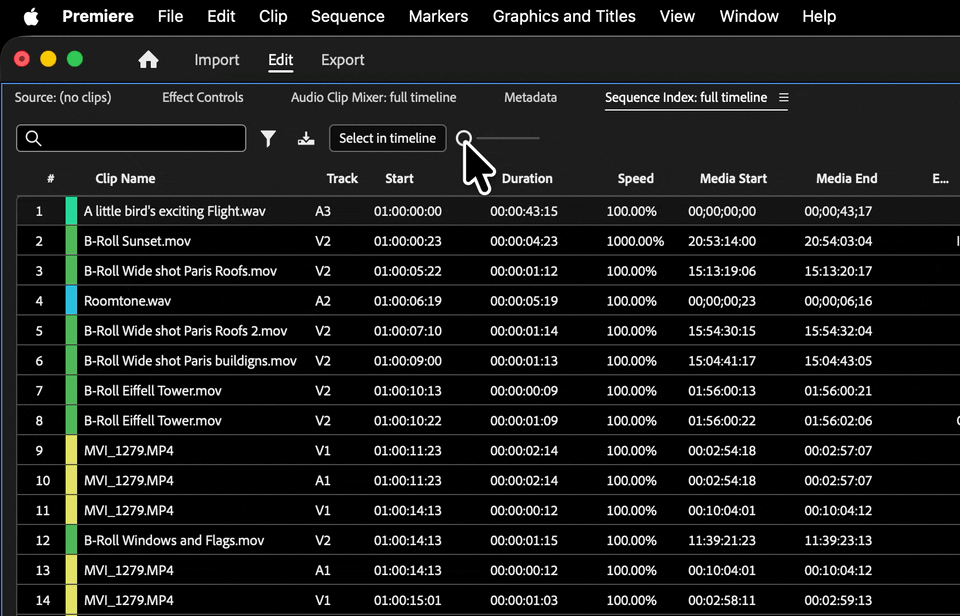The image size is (960, 616).
Task: Click start time 01:00:10:13
Action: pos(408,391)
